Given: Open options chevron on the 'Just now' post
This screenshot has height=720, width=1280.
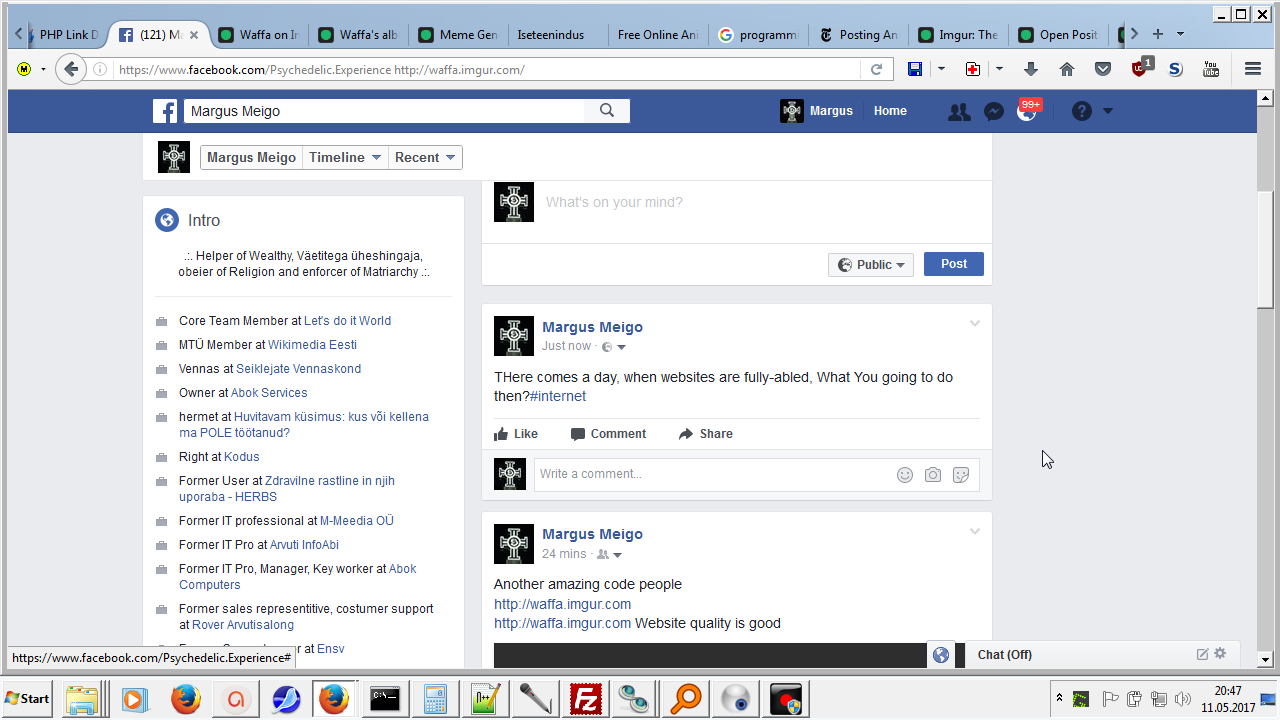Looking at the screenshot, I should click(x=975, y=324).
